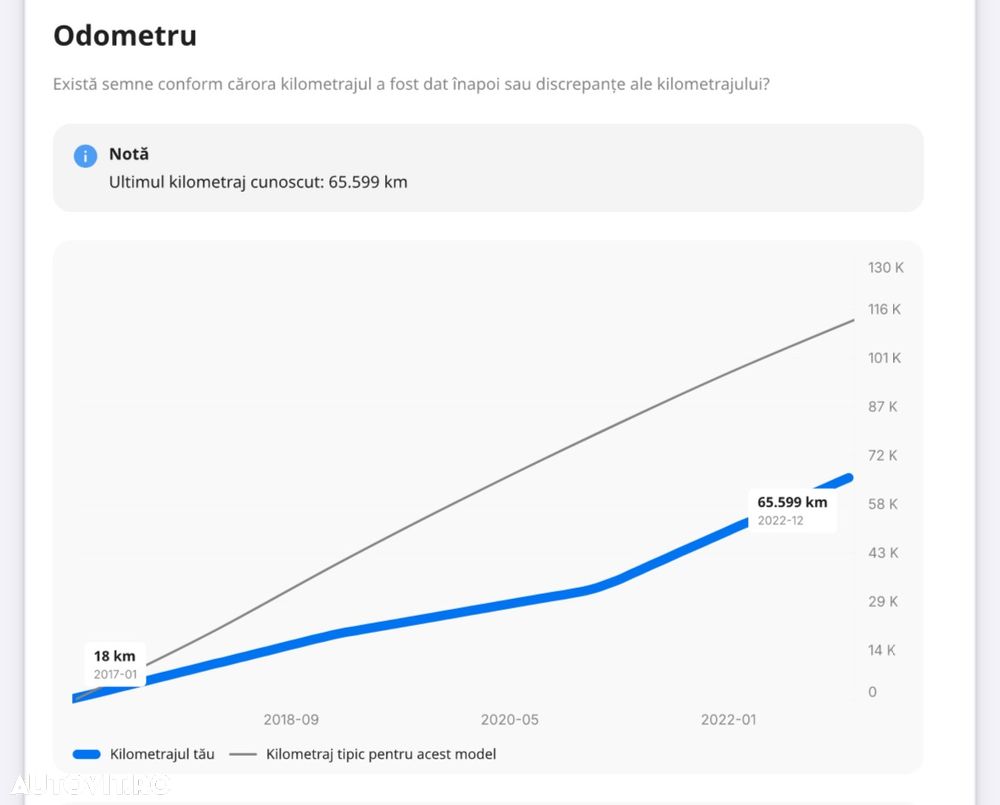
Task: Click the 72 K y-axis label
Action: coord(883,455)
